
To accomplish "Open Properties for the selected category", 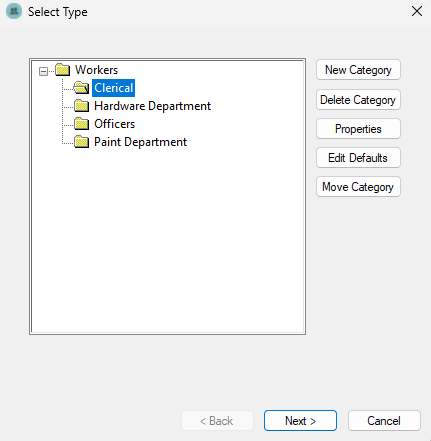I will click(x=358, y=129).
